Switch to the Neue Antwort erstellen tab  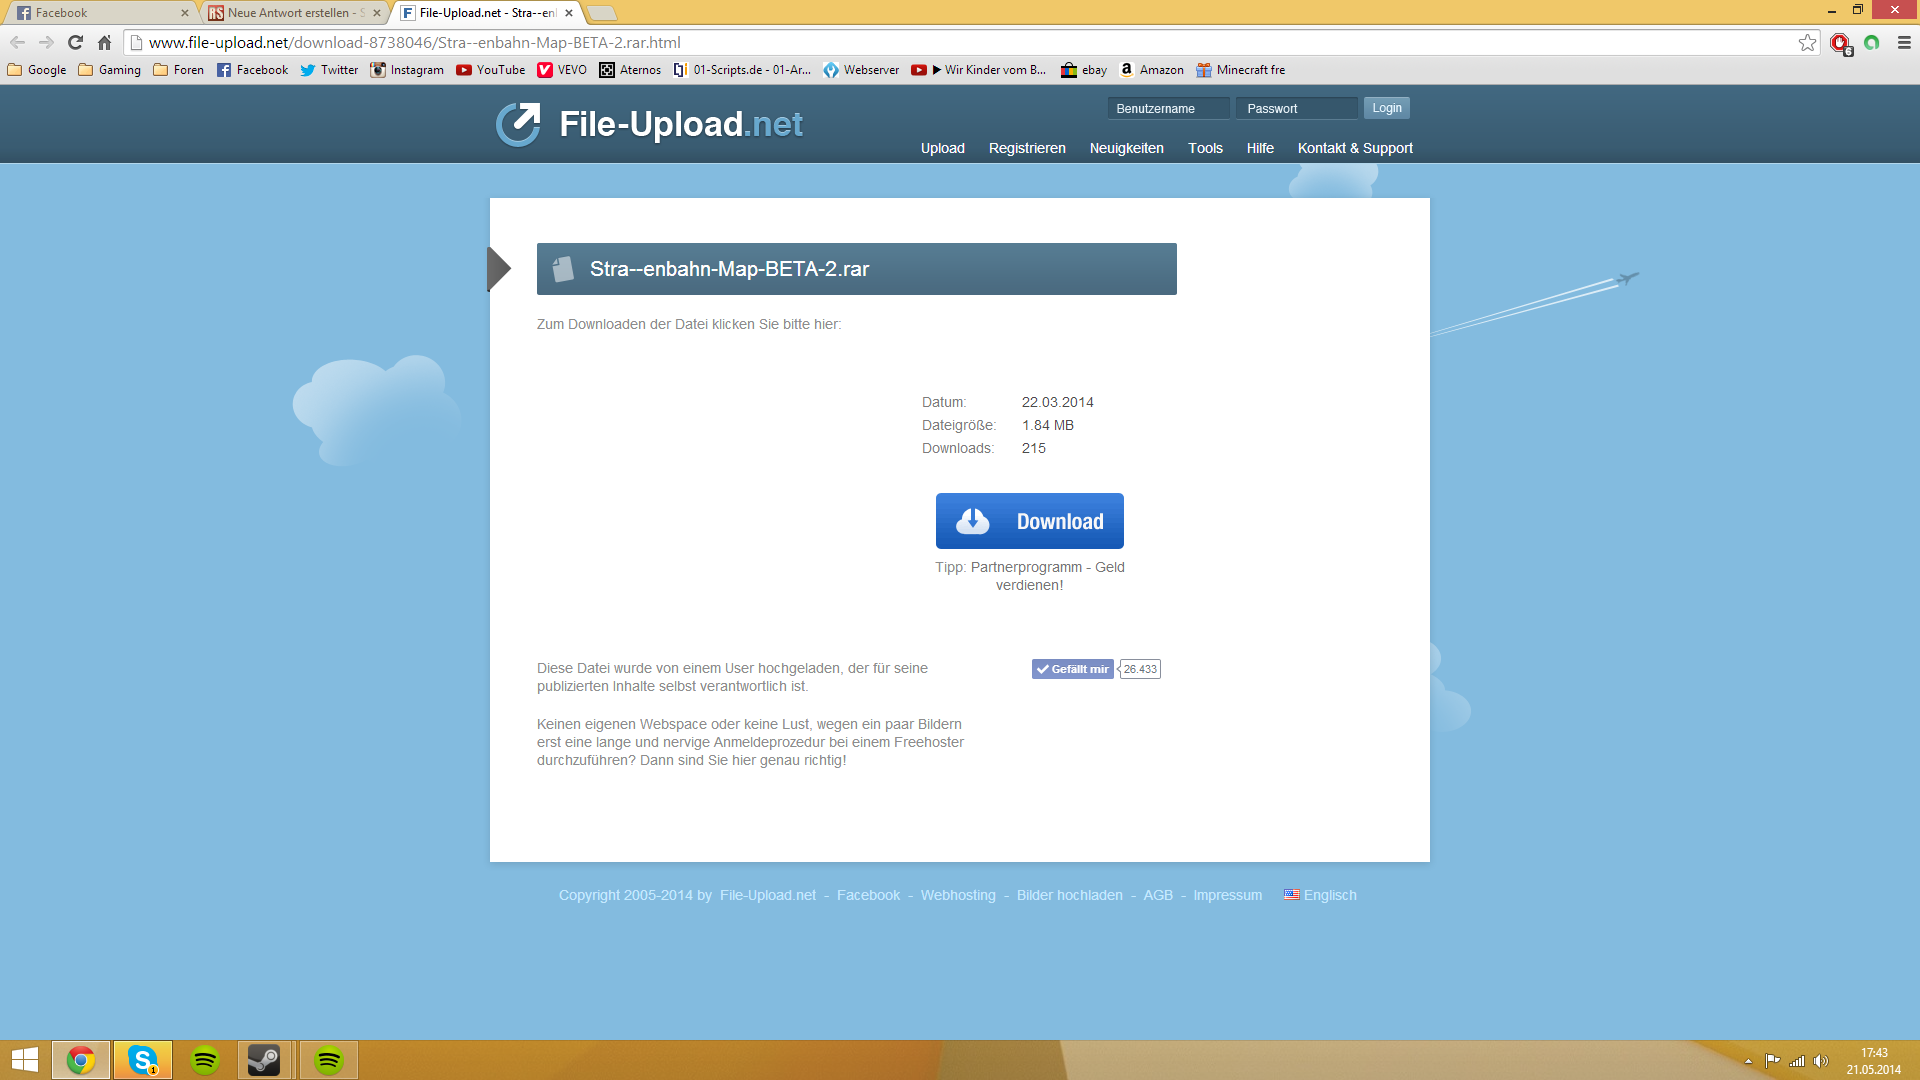click(290, 13)
